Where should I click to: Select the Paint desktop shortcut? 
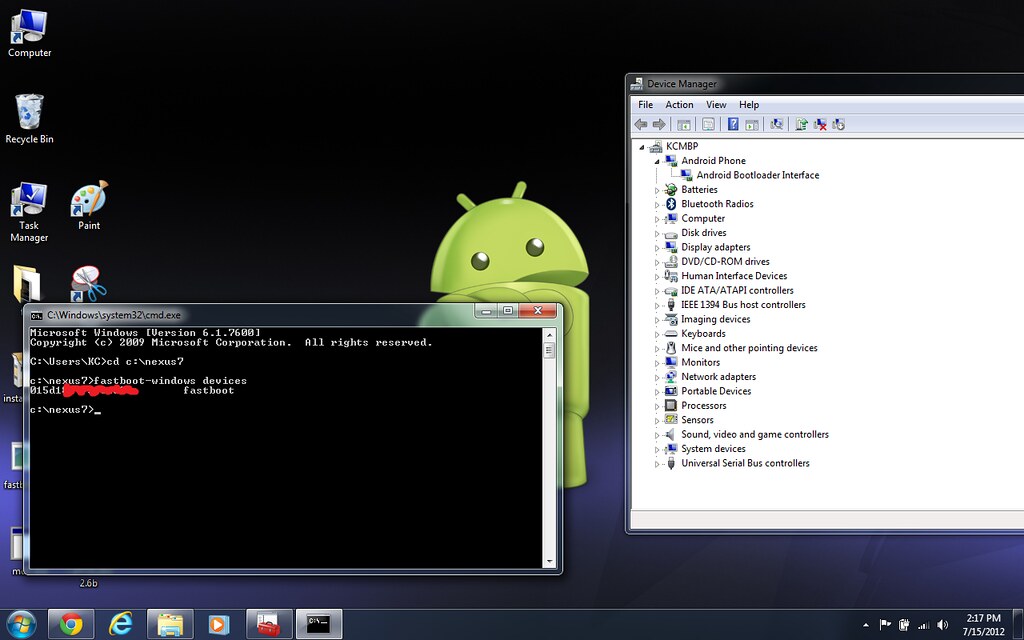coord(89,206)
